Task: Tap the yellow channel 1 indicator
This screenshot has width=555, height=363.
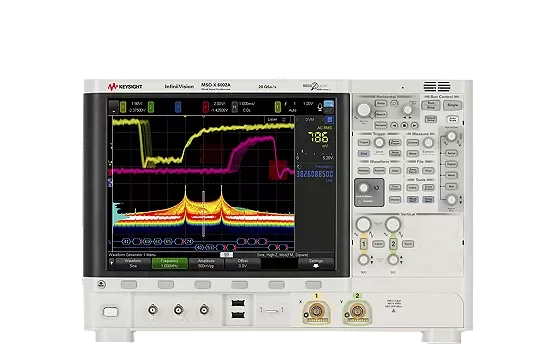Action: [x=123, y=107]
